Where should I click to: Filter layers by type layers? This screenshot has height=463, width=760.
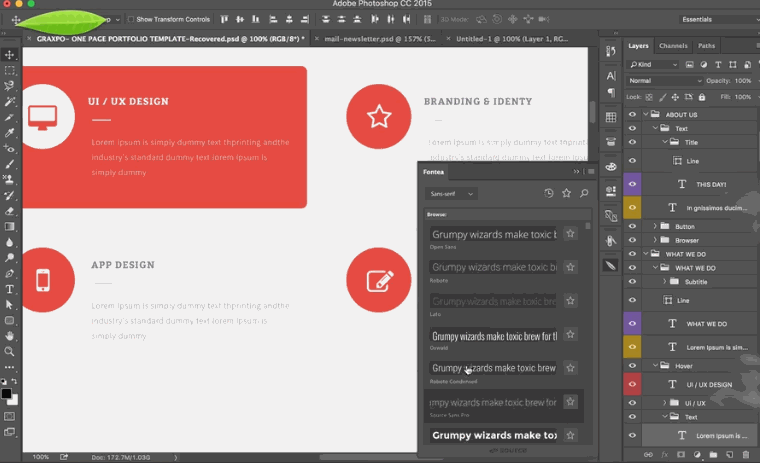[718, 64]
